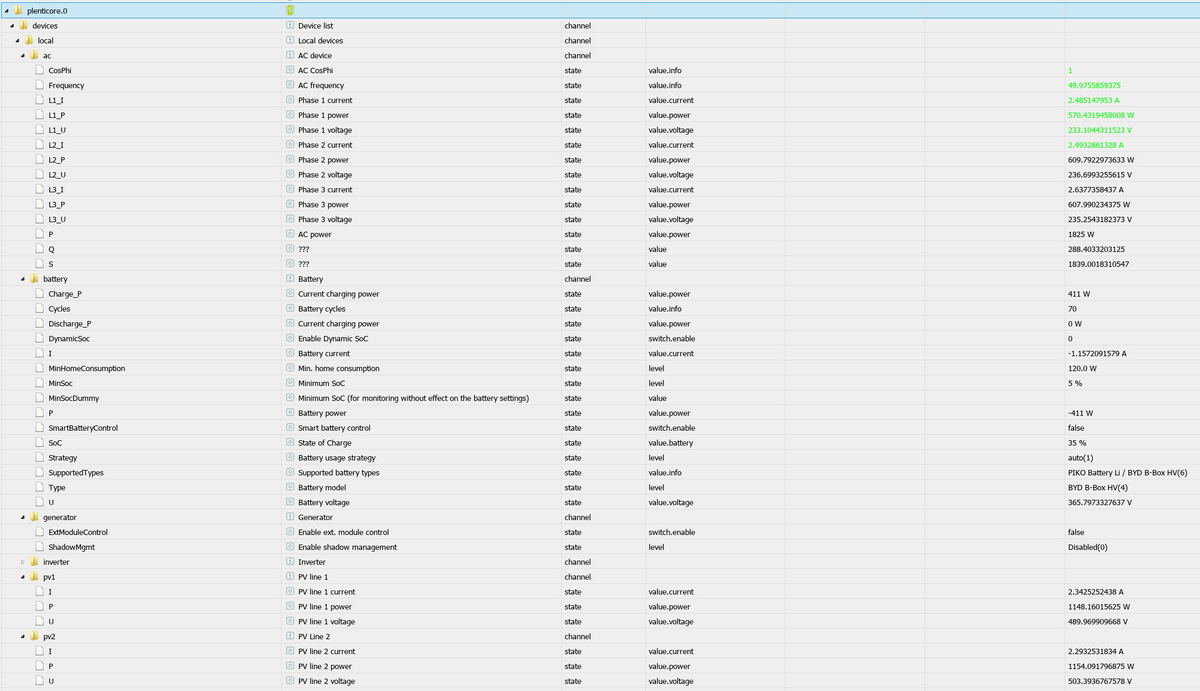This screenshot has height=691, width=1200.
Task: Click the ShadowMgmt value 'Disabled(0)'
Action: pyautogui.click(x=1087, y=547)
